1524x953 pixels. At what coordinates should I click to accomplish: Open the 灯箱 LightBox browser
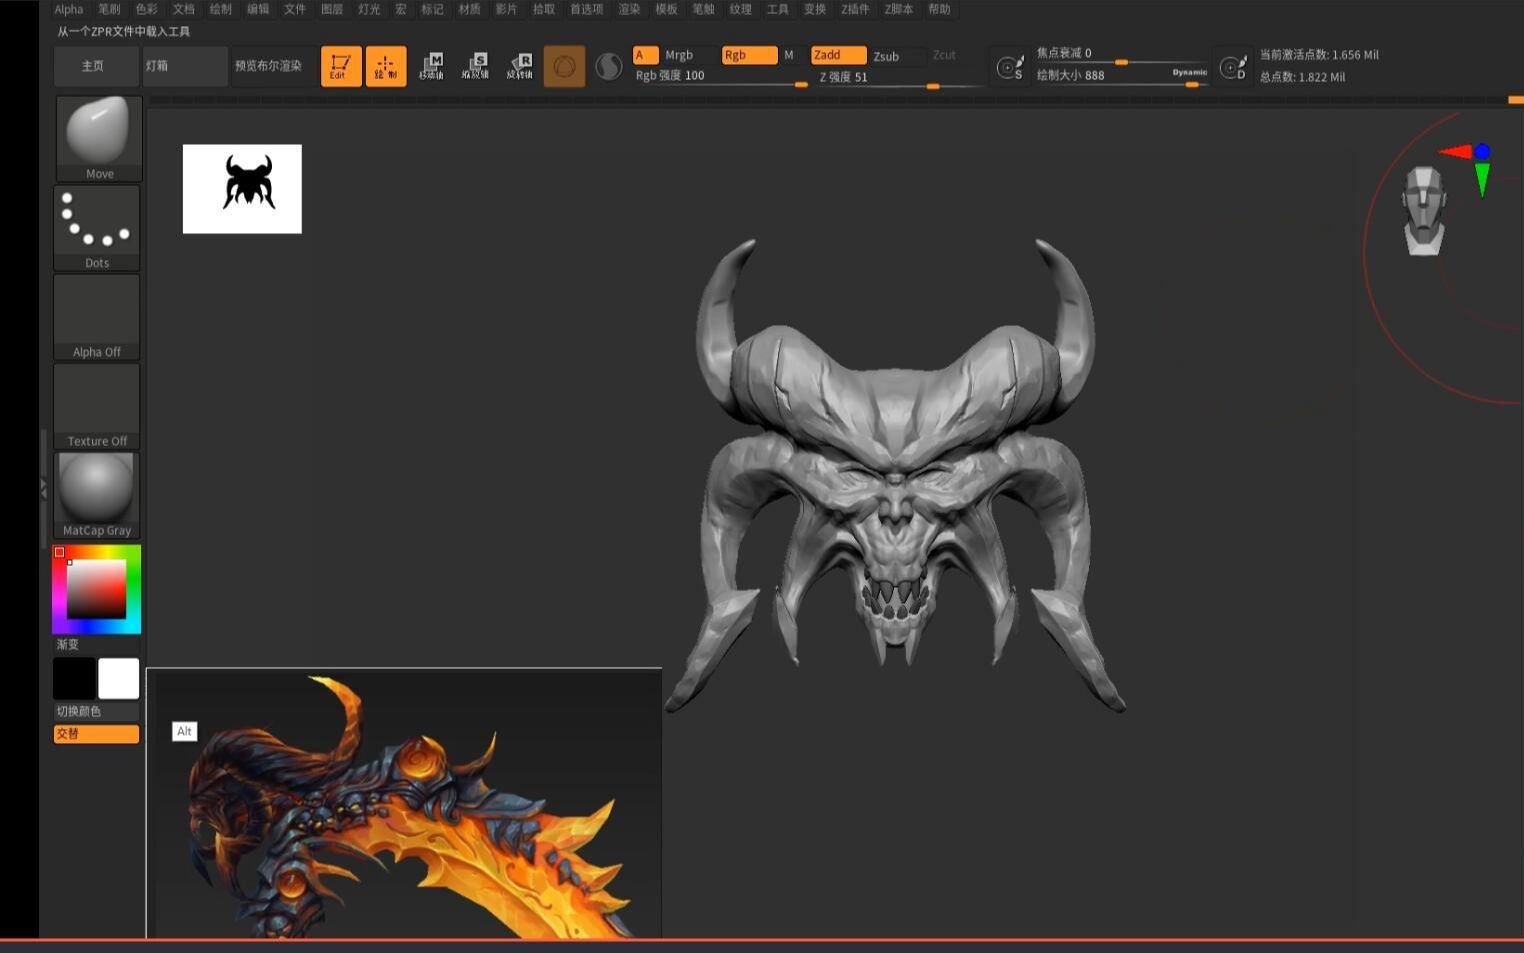184,66
